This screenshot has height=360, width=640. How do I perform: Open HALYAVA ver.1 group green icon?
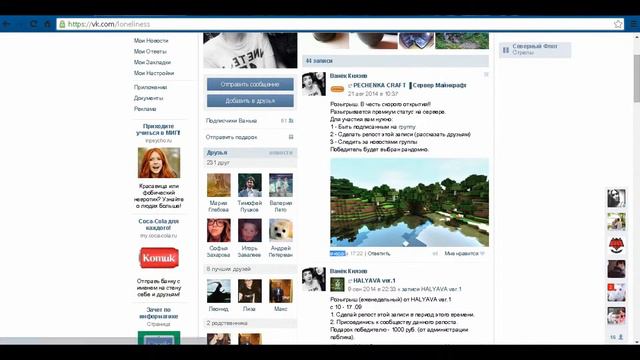click(337, 284)
